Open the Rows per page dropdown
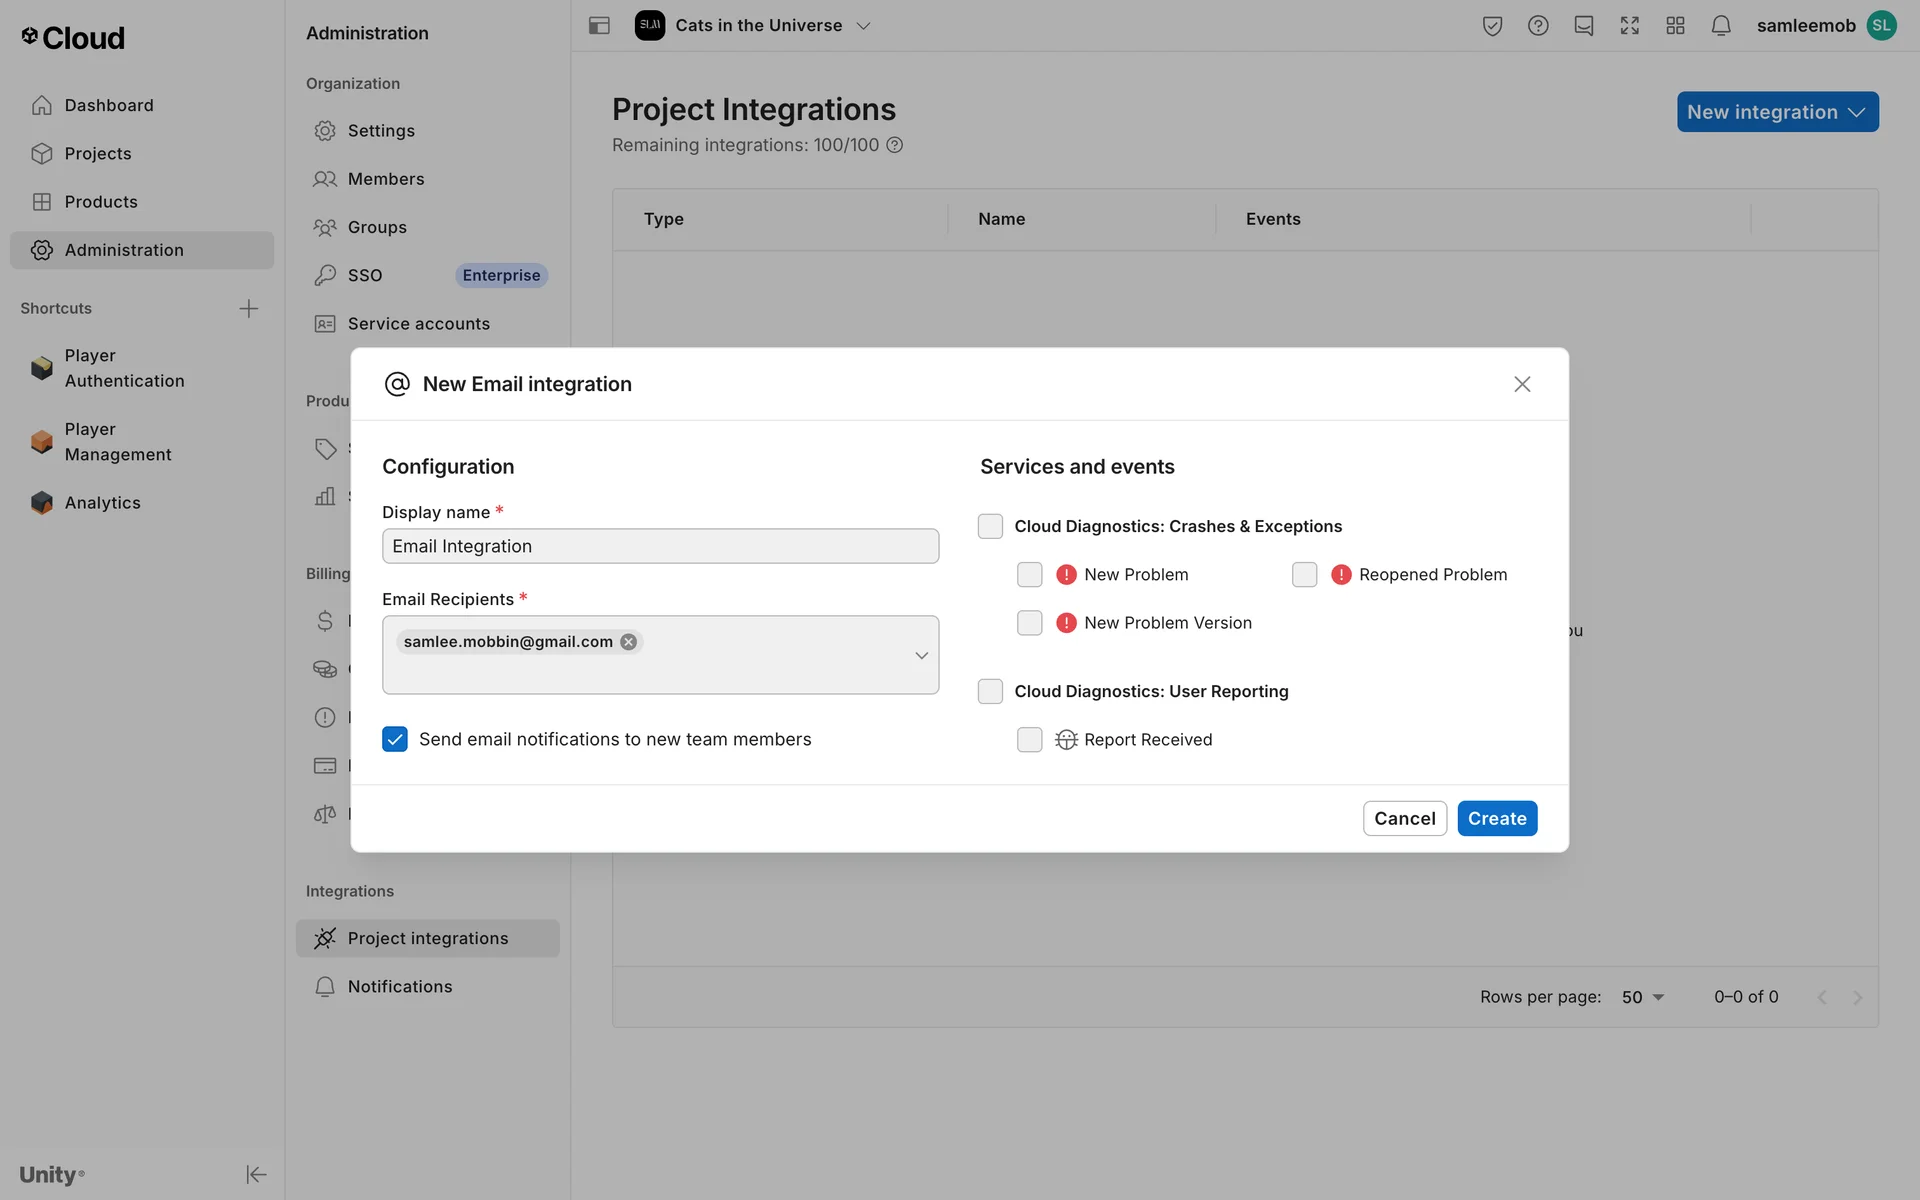 (x=1642, y=997)
